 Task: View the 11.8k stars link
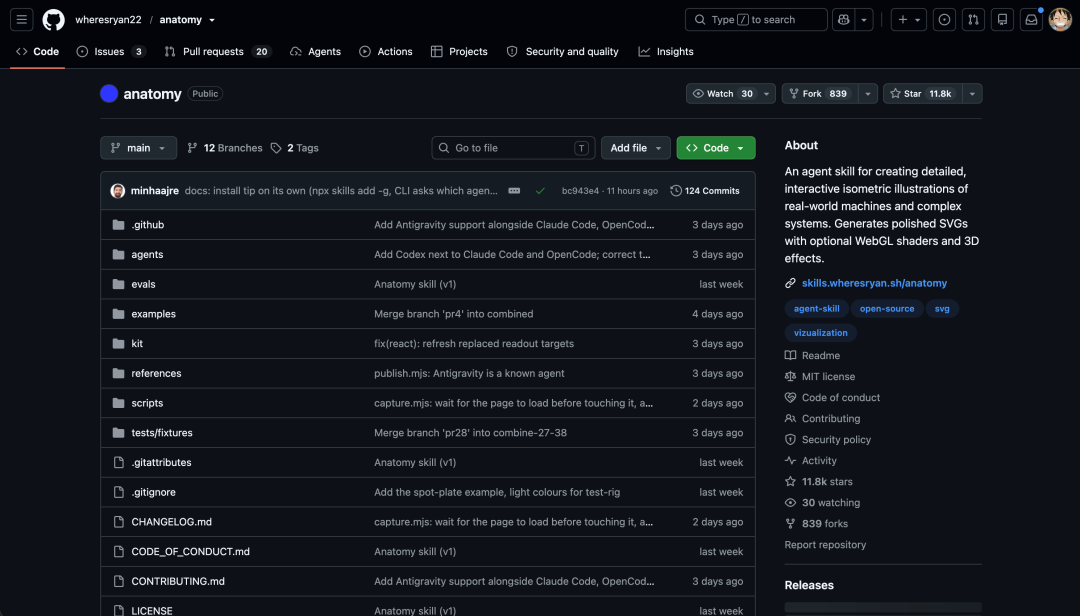pos(818,482)
